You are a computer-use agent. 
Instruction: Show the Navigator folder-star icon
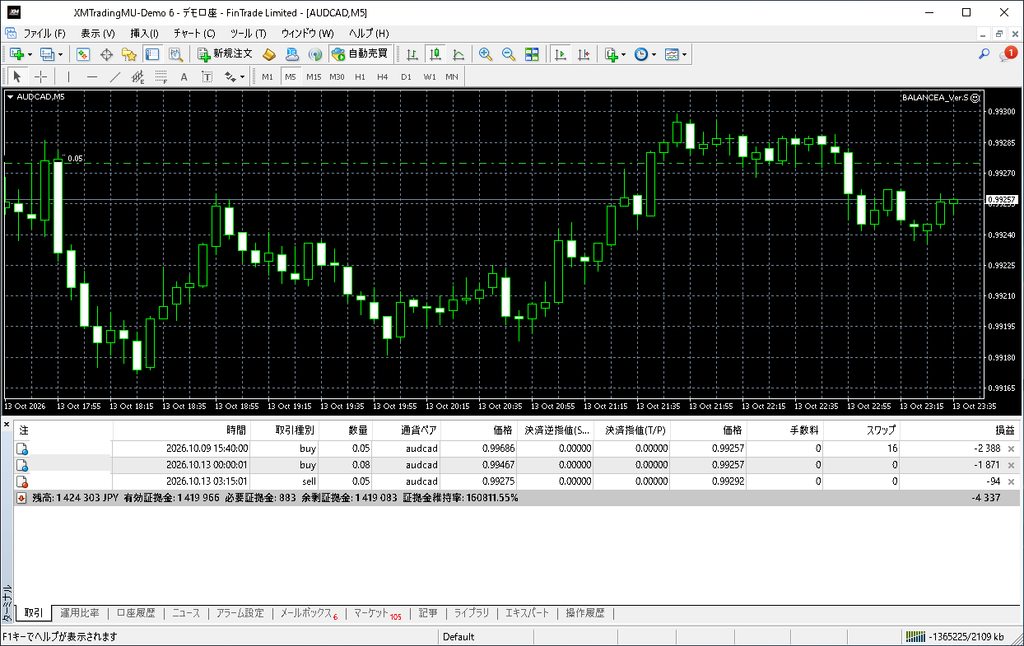129,54
